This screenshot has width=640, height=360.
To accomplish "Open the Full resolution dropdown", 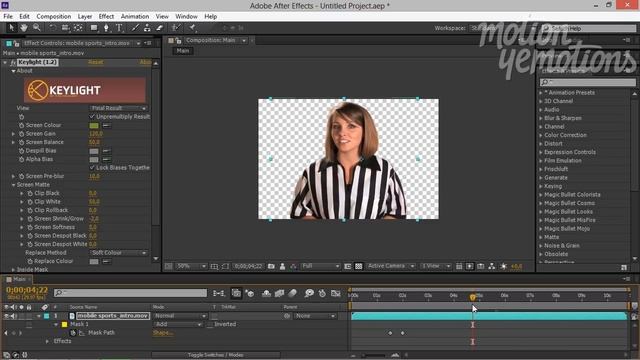I will pos(320,267).
